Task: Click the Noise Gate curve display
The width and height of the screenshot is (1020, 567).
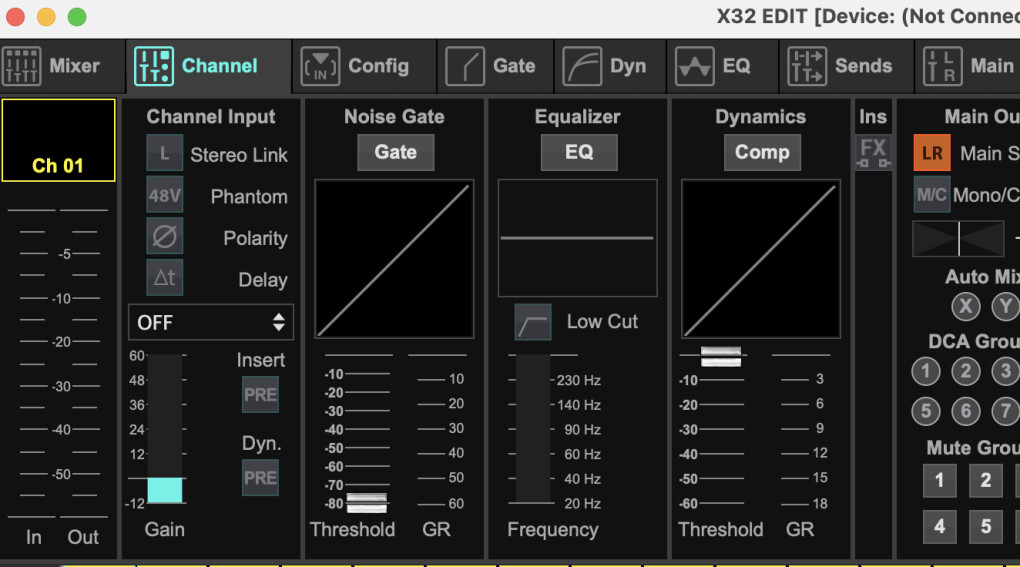Action: [x=394, y=259]
